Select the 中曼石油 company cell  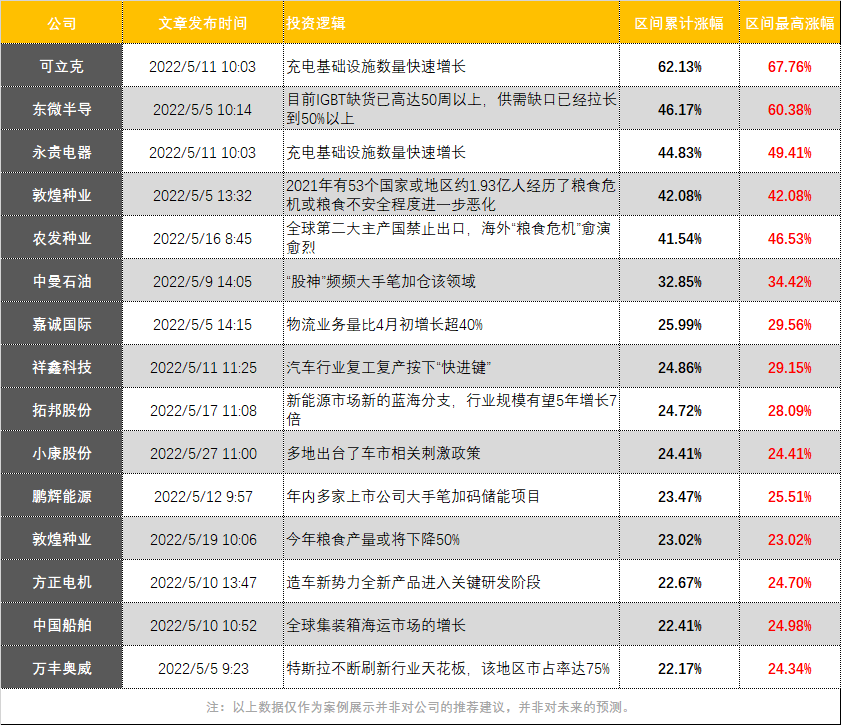pos(62,282)
